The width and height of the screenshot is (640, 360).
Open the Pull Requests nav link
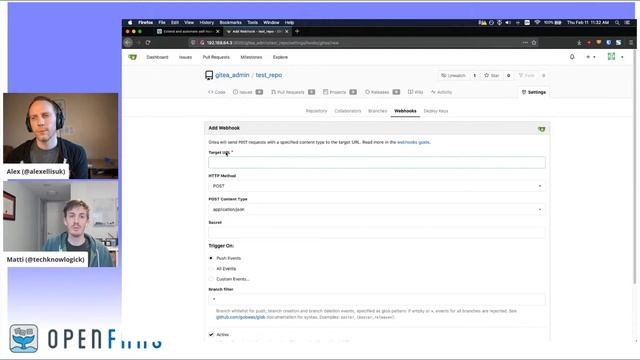click(x=216, y=57)
